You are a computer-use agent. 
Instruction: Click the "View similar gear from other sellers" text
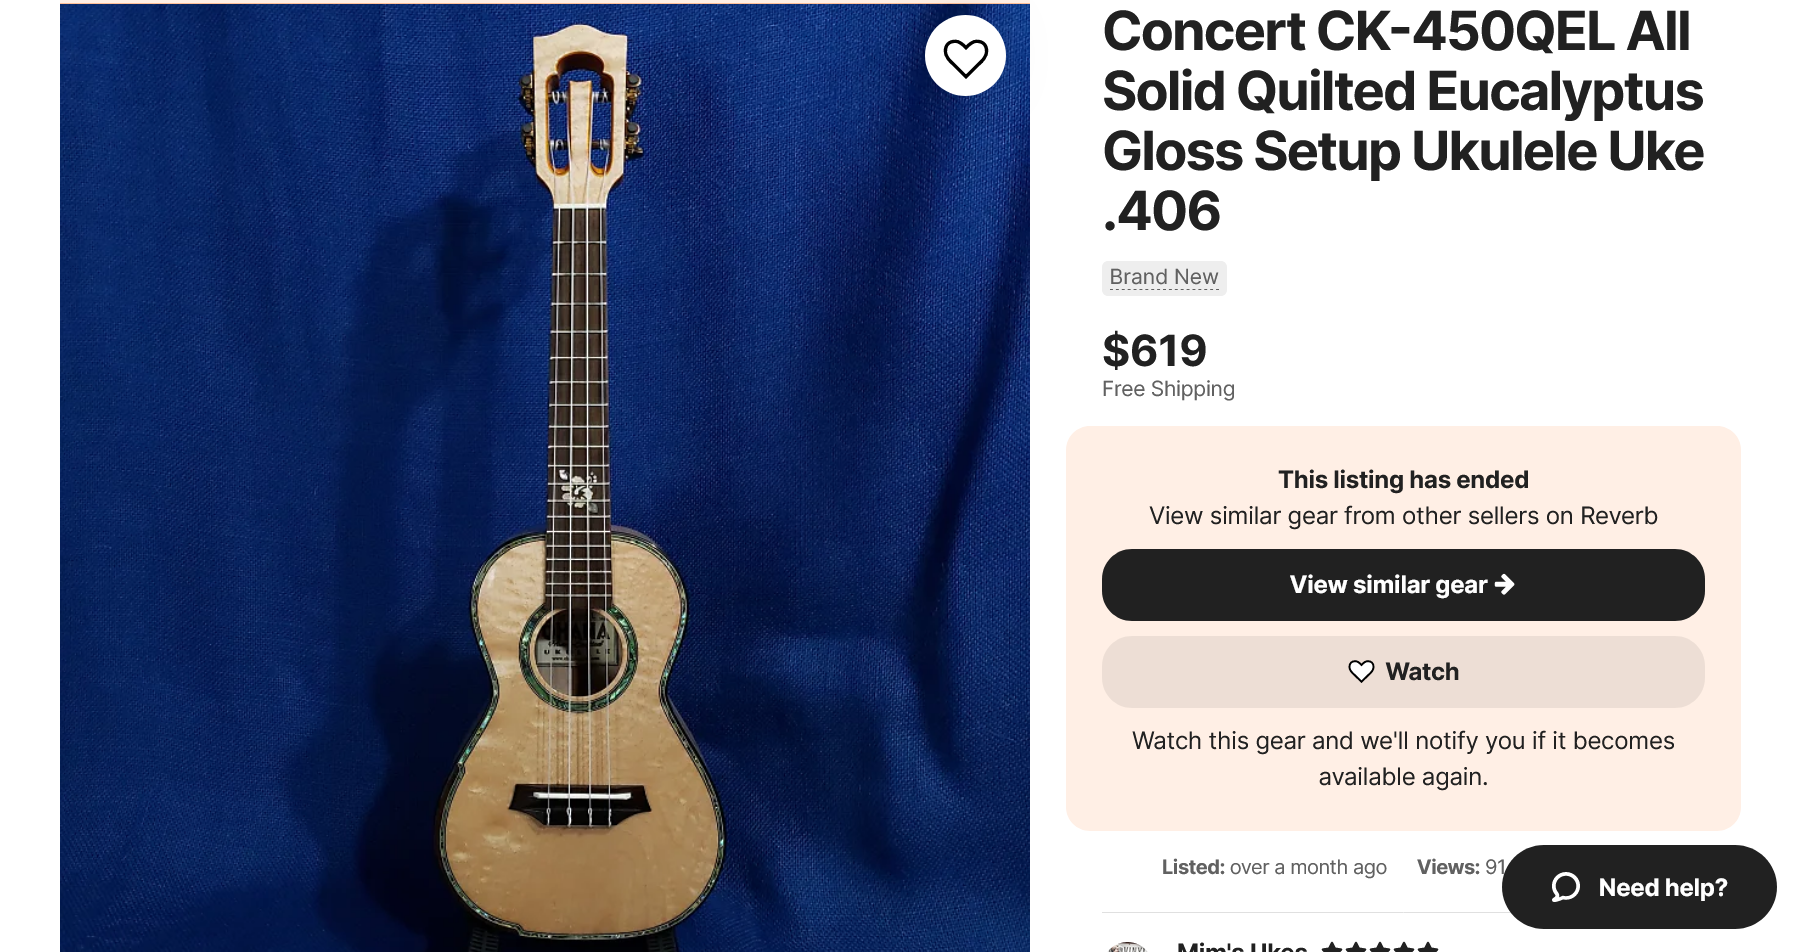1403,516
